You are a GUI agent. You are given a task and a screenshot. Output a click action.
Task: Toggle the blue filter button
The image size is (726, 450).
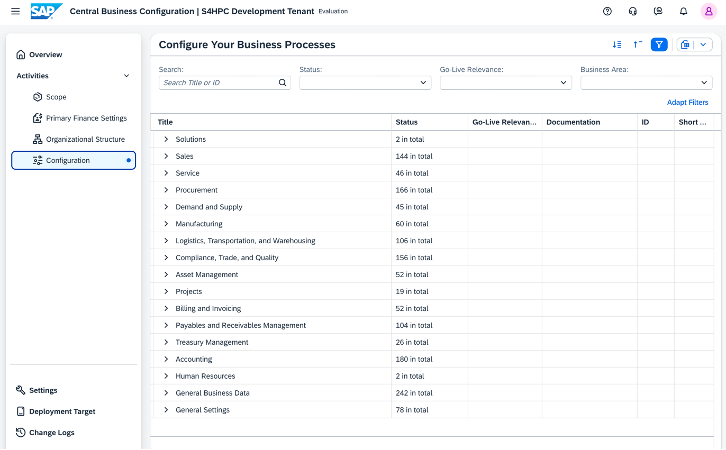click(659, 44)
